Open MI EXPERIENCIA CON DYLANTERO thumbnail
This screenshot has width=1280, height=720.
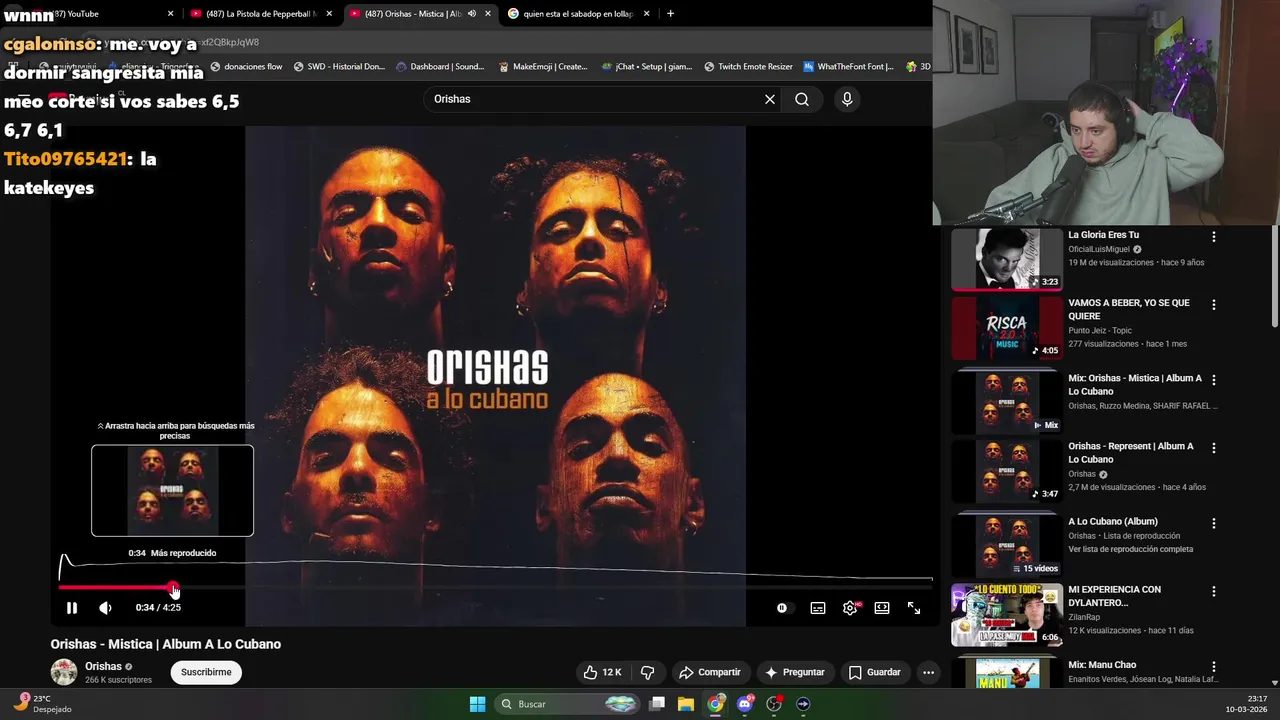click(1007, 615)
